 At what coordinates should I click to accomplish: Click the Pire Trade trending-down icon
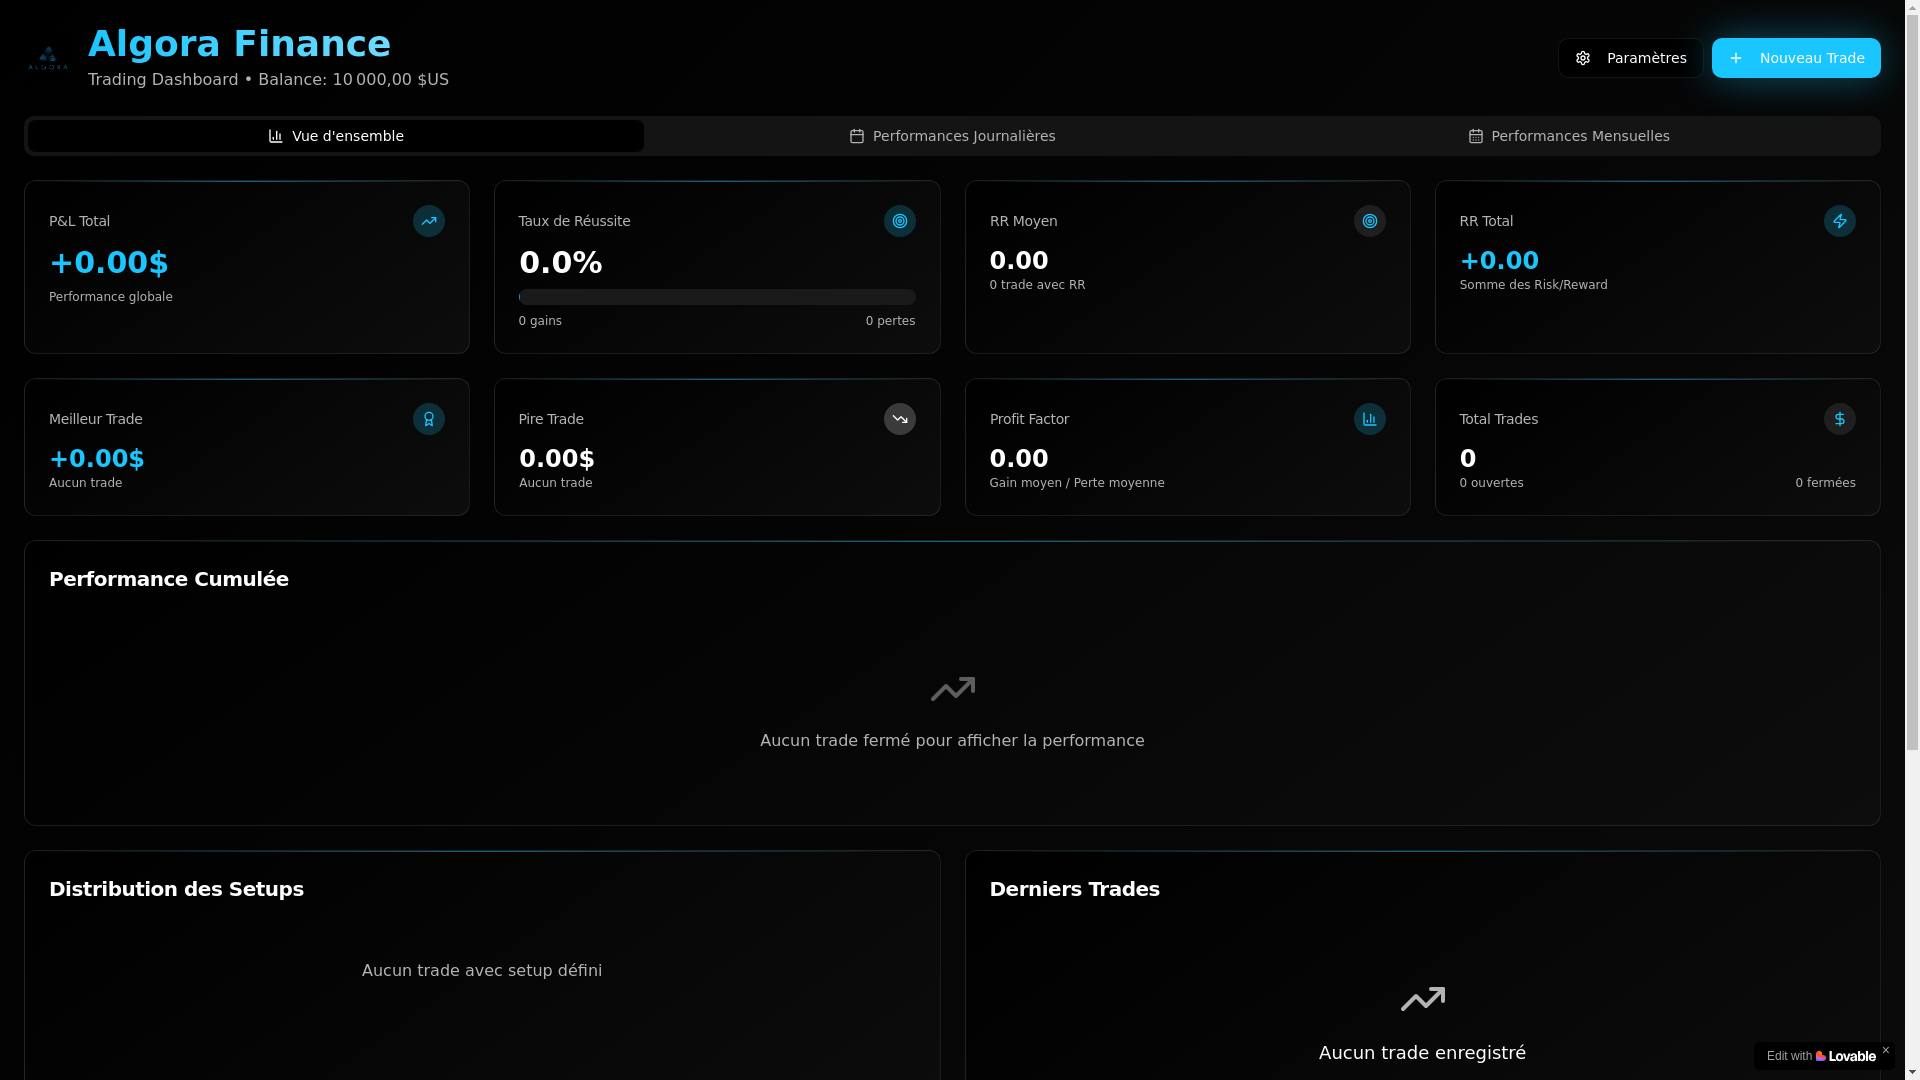900,419
